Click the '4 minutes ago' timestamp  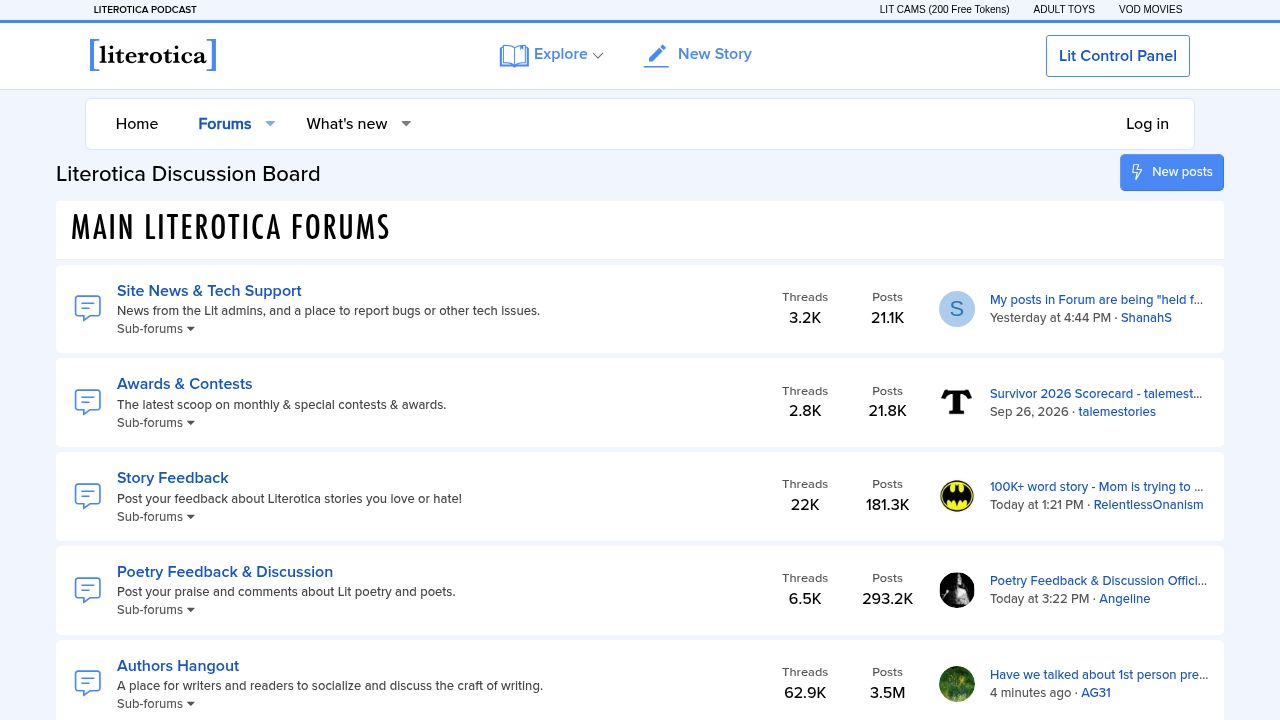pos(1030,693)
